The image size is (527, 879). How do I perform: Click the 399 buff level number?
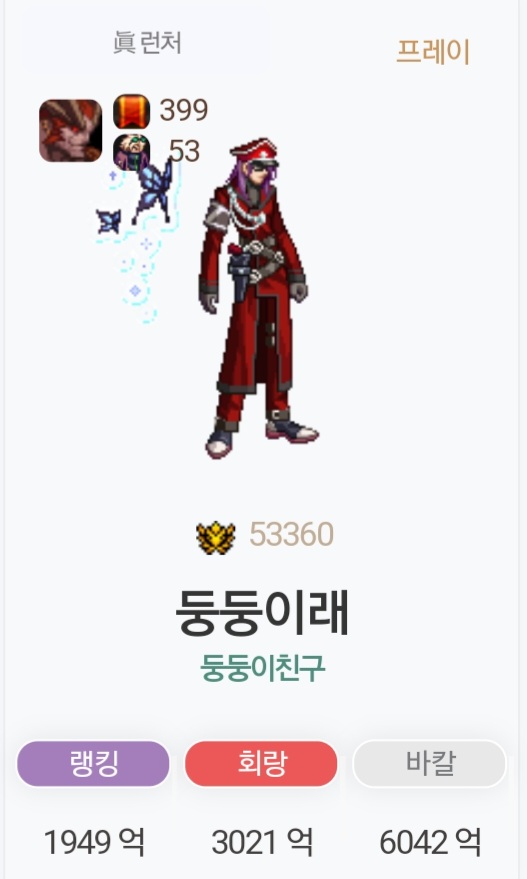tap(184, 110)
